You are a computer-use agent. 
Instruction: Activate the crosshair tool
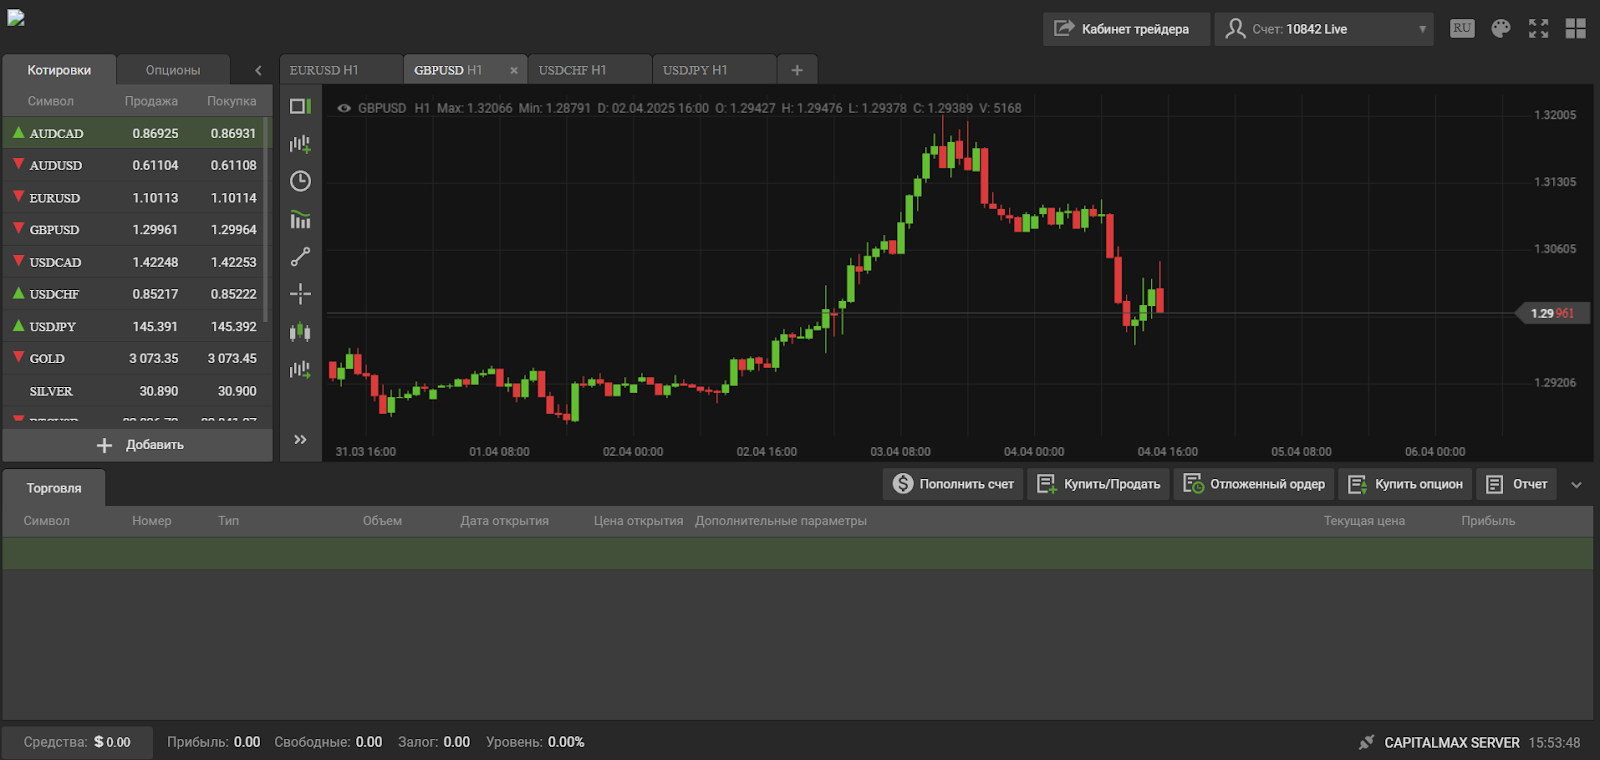pos(300,294)
